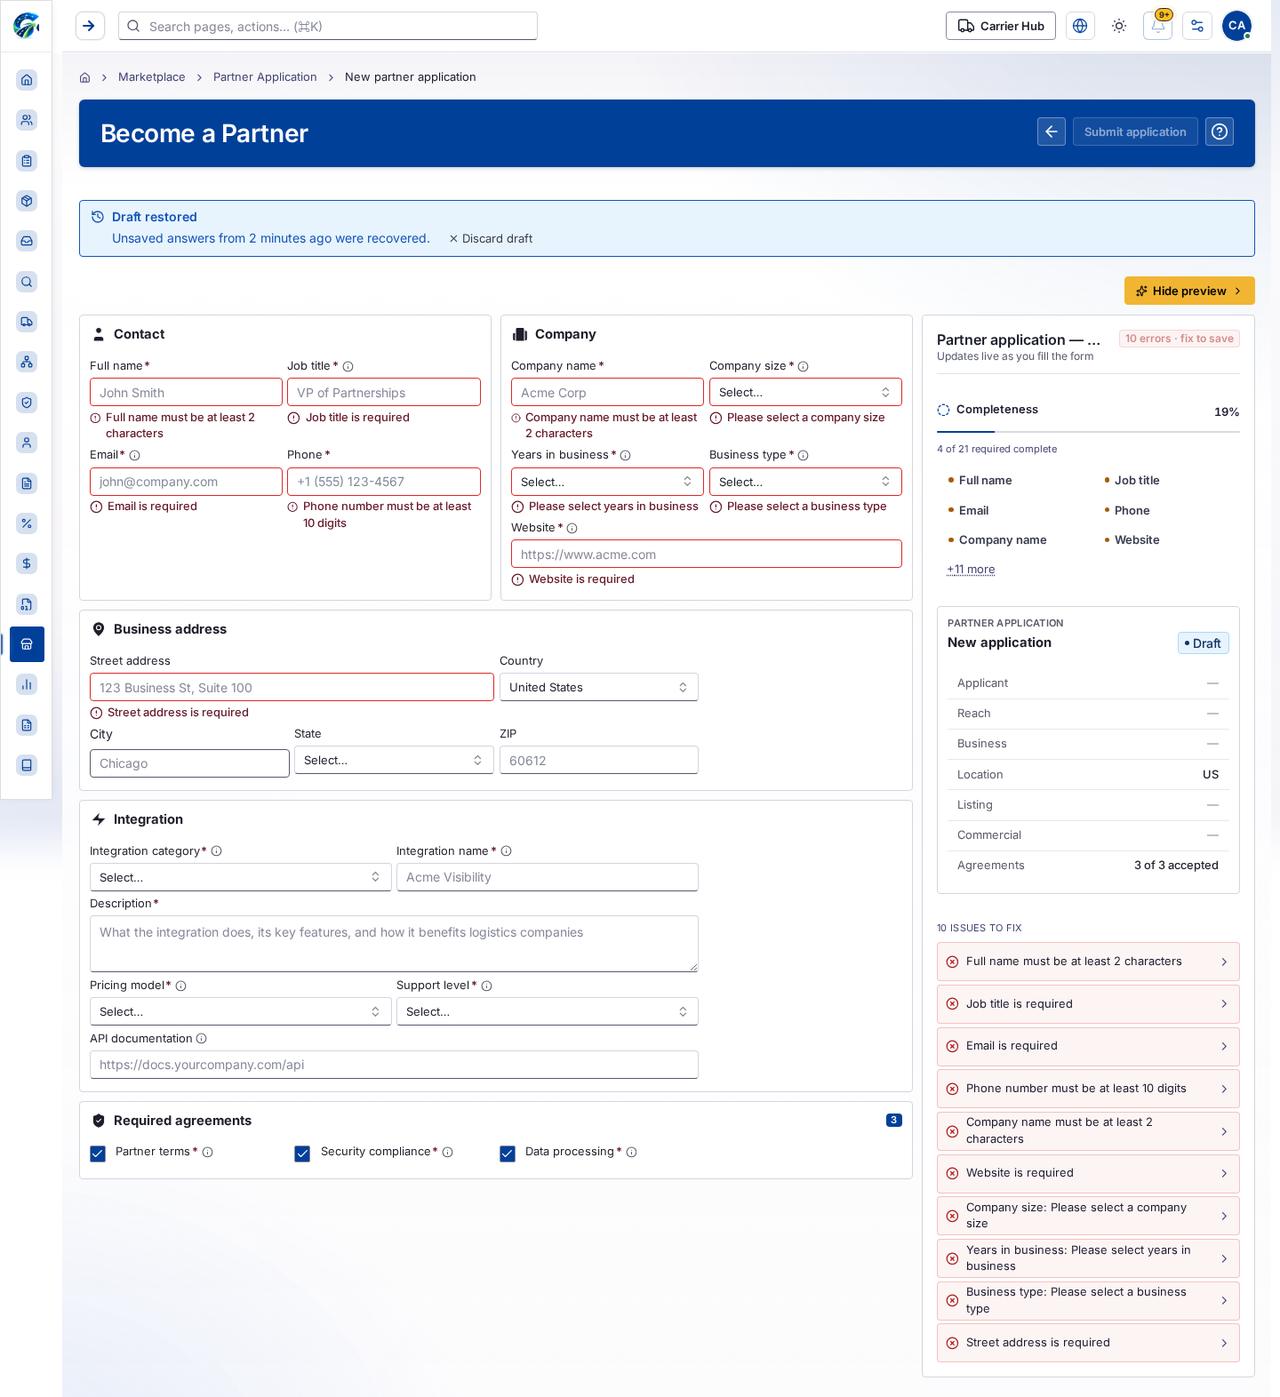Open the book sidebar icon at bottom
The width and height of the screenshot is (1280, 1397).
click(27, 765)
